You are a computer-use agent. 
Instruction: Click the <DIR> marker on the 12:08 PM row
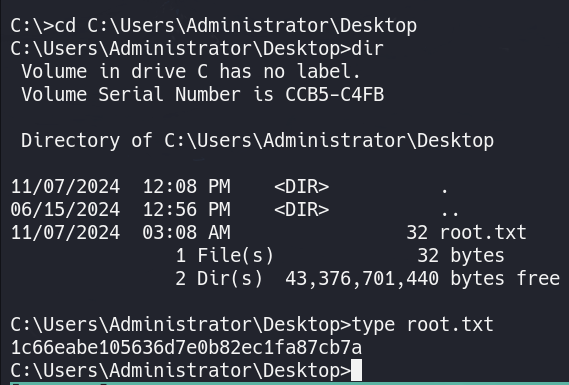click(x=302, y=187)
